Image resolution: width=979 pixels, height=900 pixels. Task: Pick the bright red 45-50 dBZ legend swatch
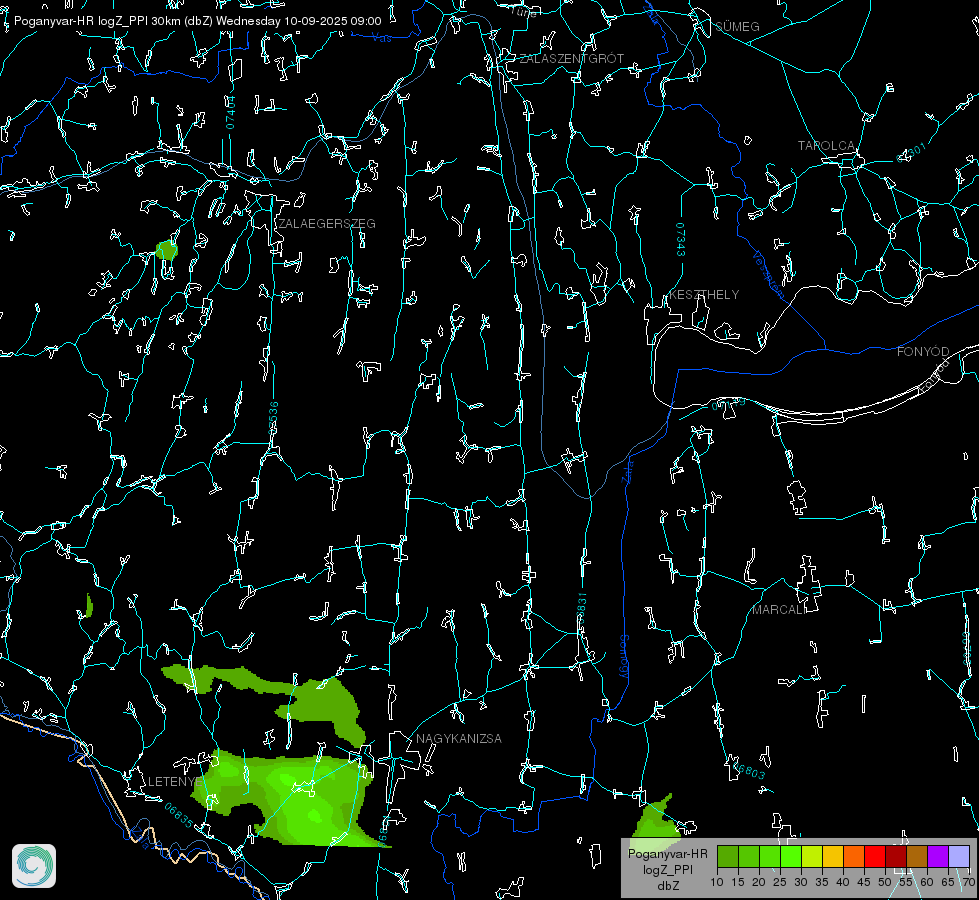point(875,856)
